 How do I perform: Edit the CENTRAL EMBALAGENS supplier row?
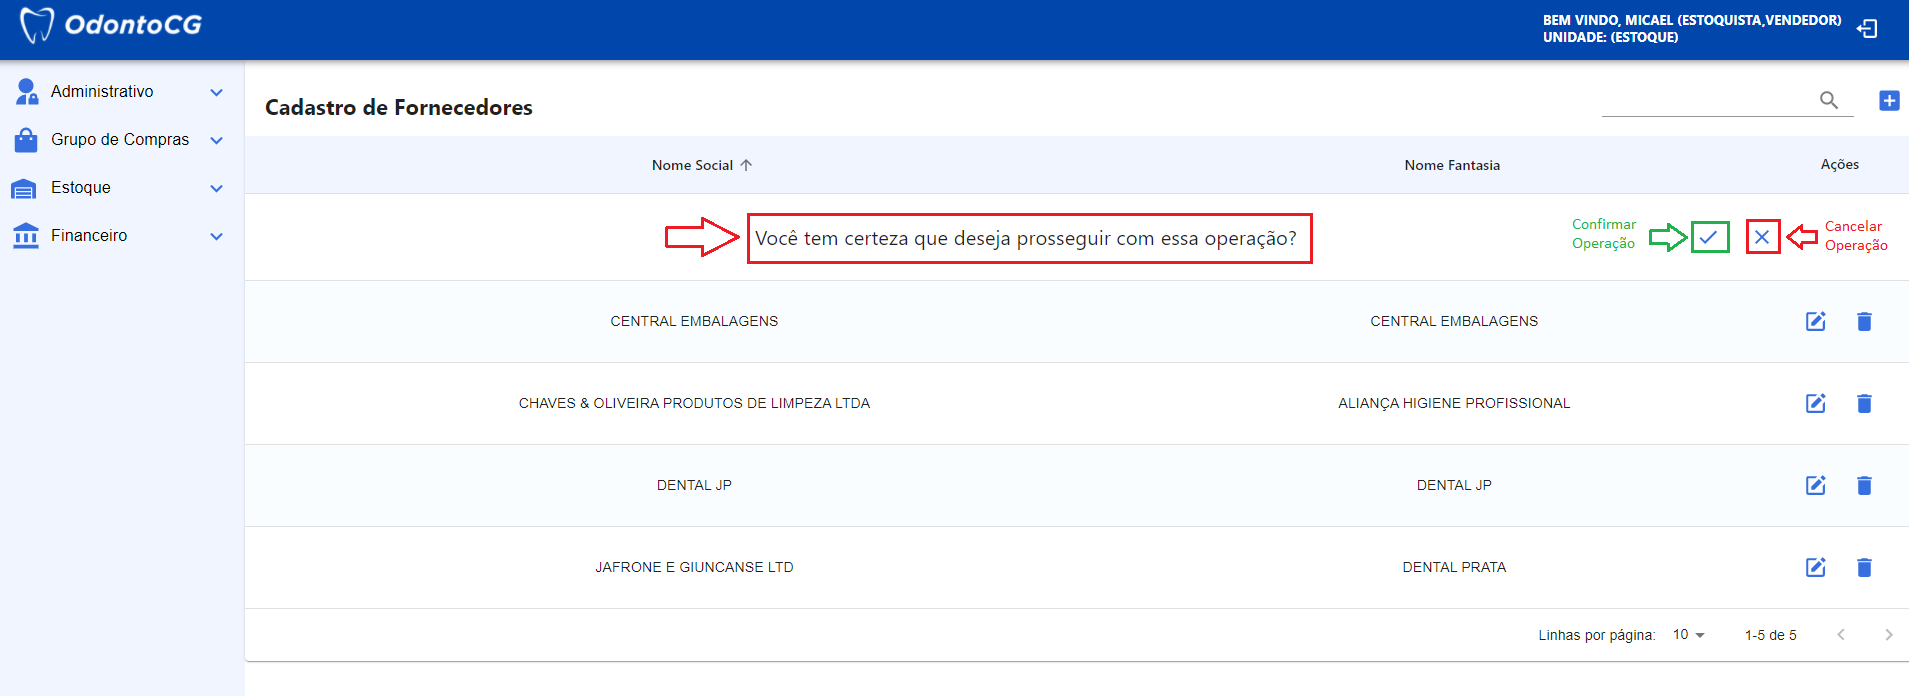click(x=1815, y=321)
